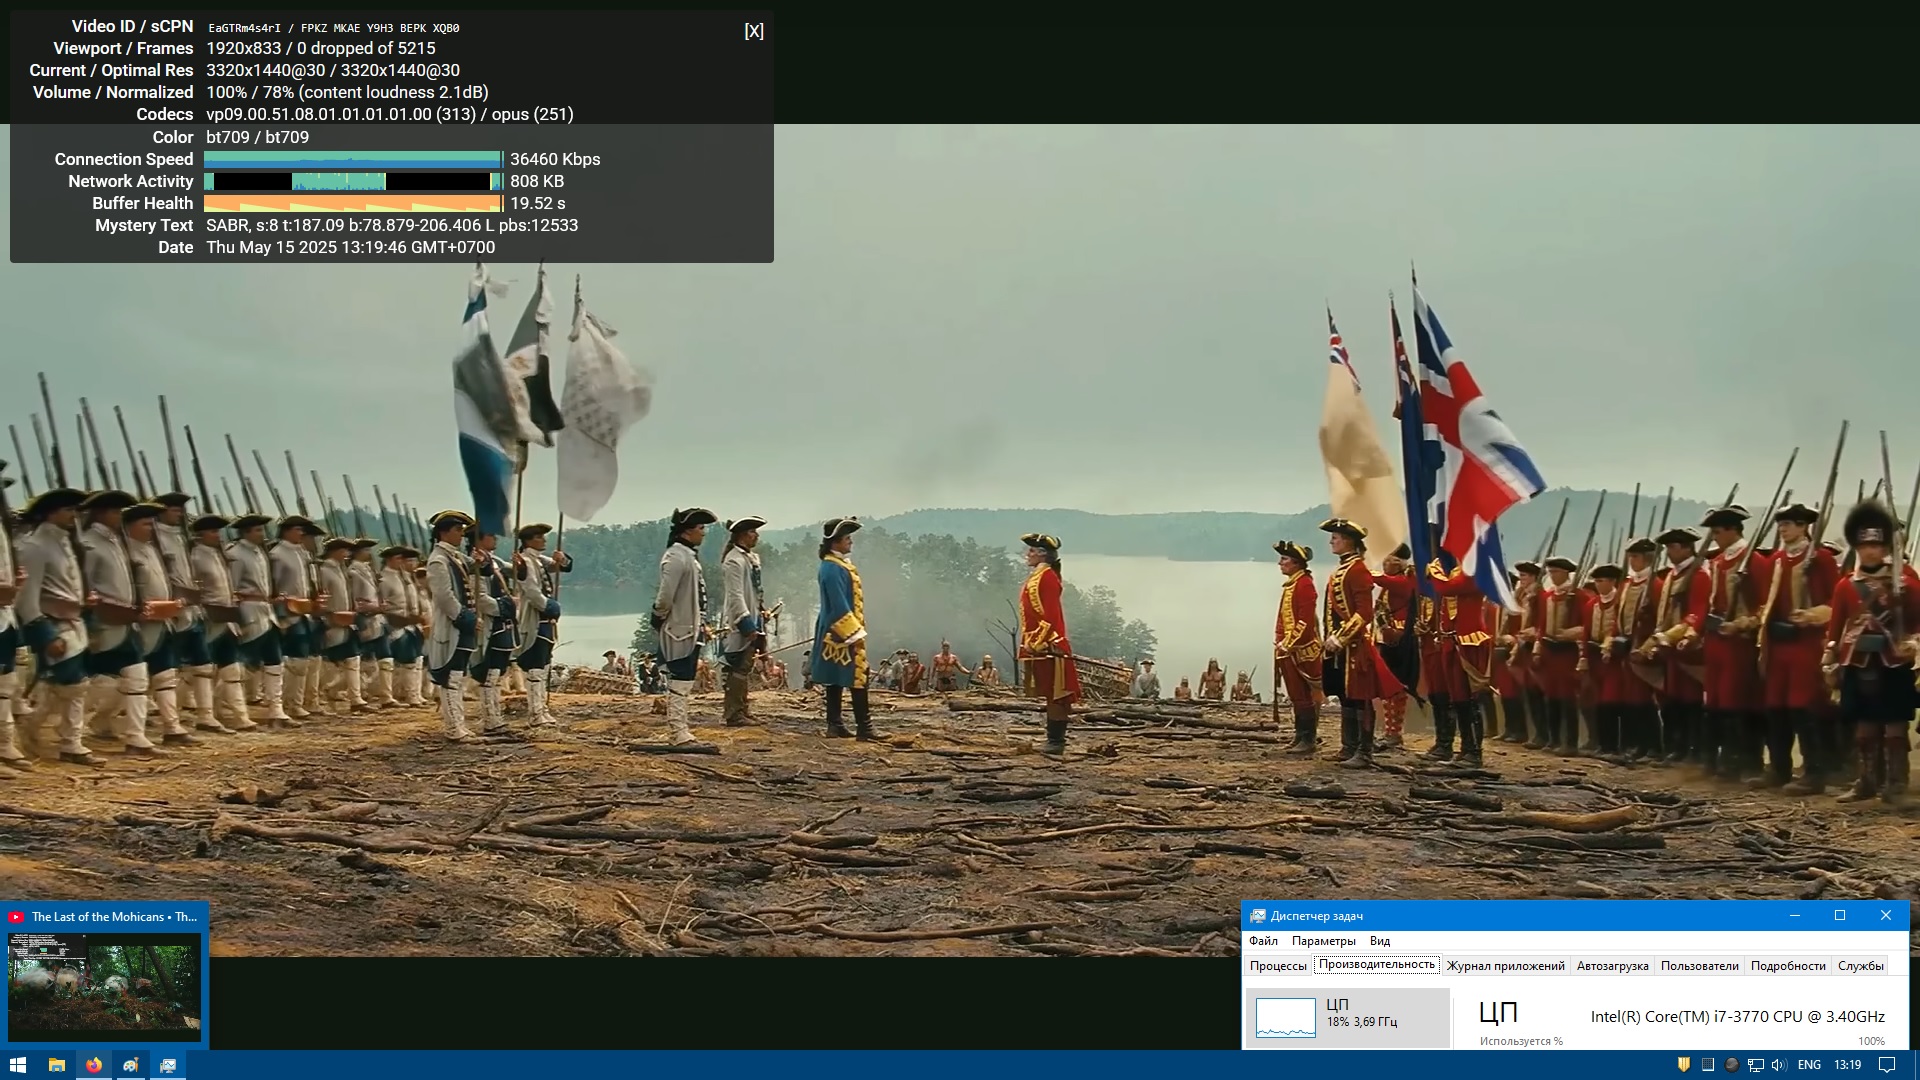1920x1080 pixels.
Task: Click the Network Activity graph bar
Action: click(353, 182)
